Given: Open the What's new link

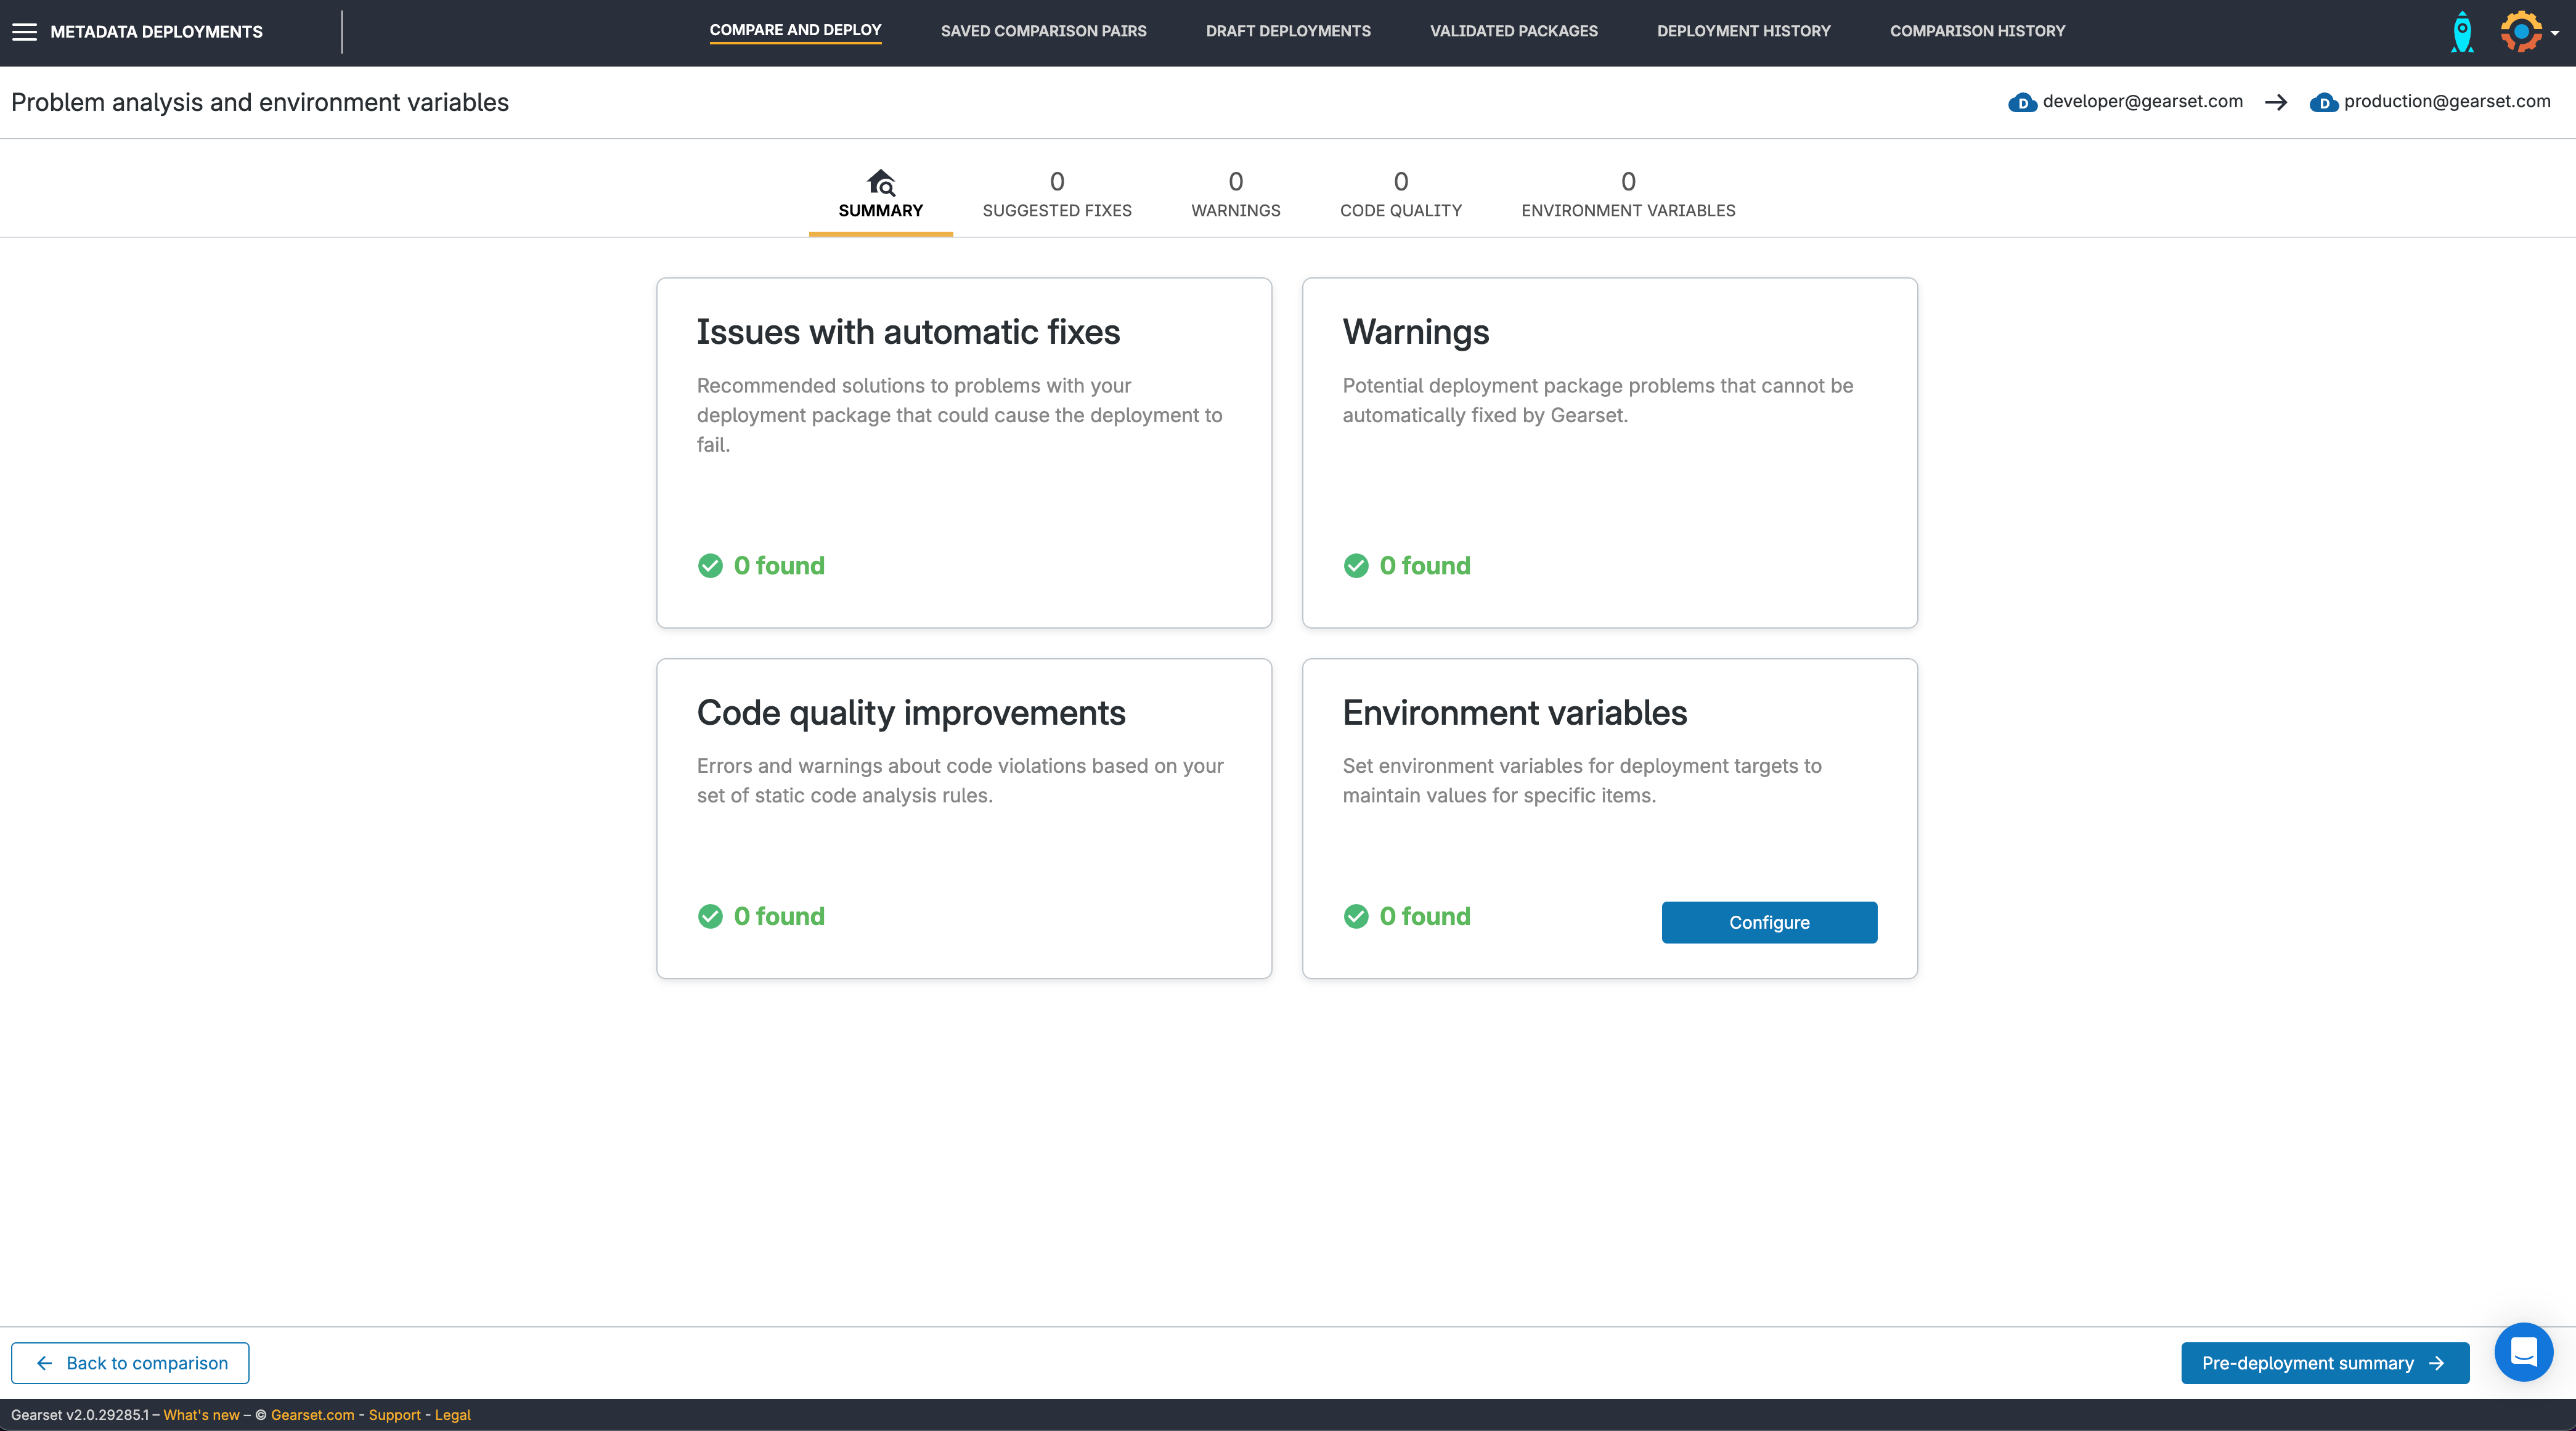Looking at the screenshot, I should point(201,1415).
